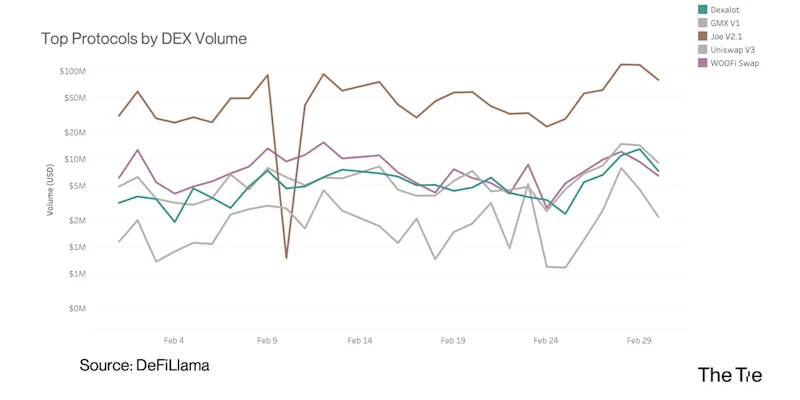Click the WOOFi Swap purple legend swatch
The image size is (800, 400).
click(x=703, y=63)
